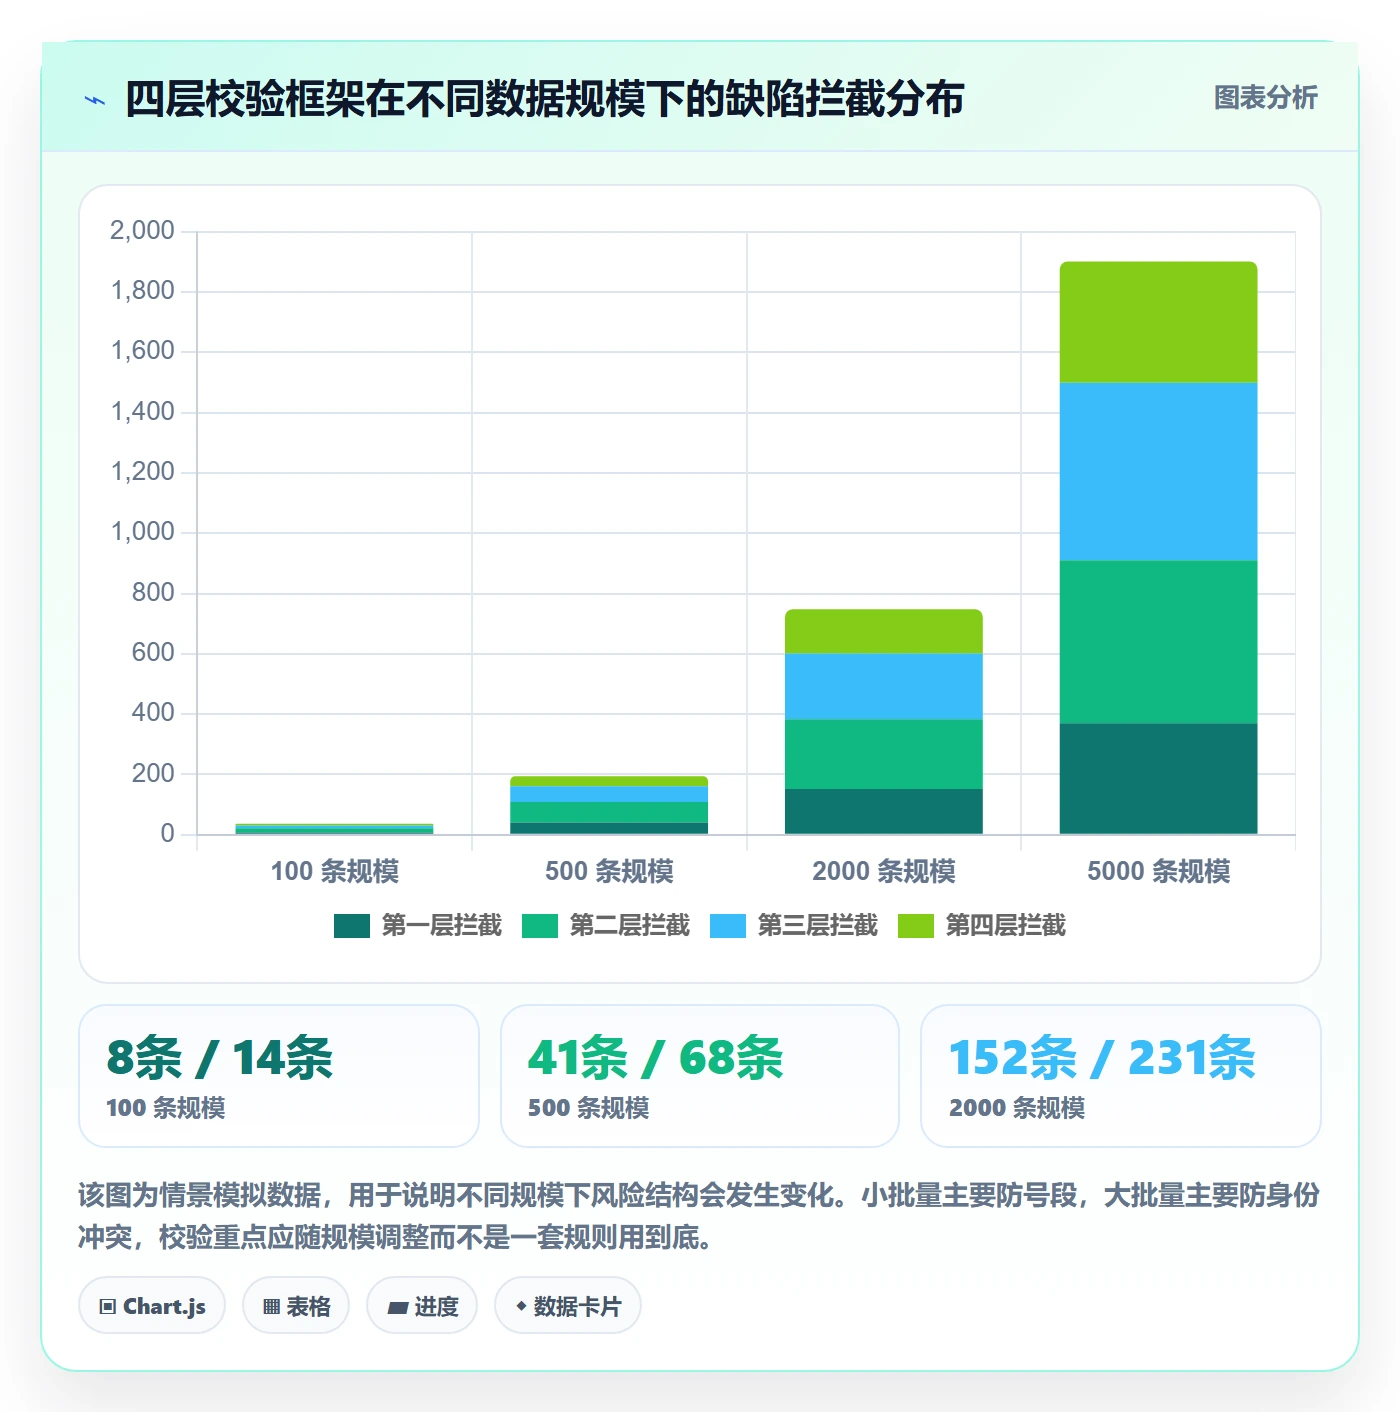Open the 152条 / 231条 data card
Viewport: 1400px width, 1412px height.
click(1121, 1076)
